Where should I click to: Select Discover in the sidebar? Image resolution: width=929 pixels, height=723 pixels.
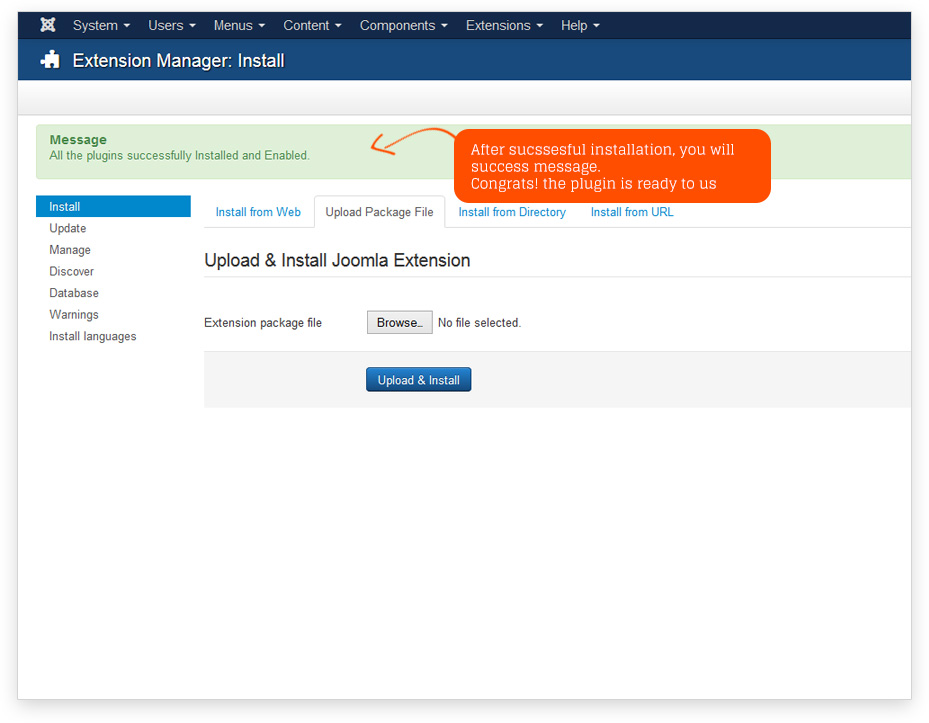(x=72, y=272)
